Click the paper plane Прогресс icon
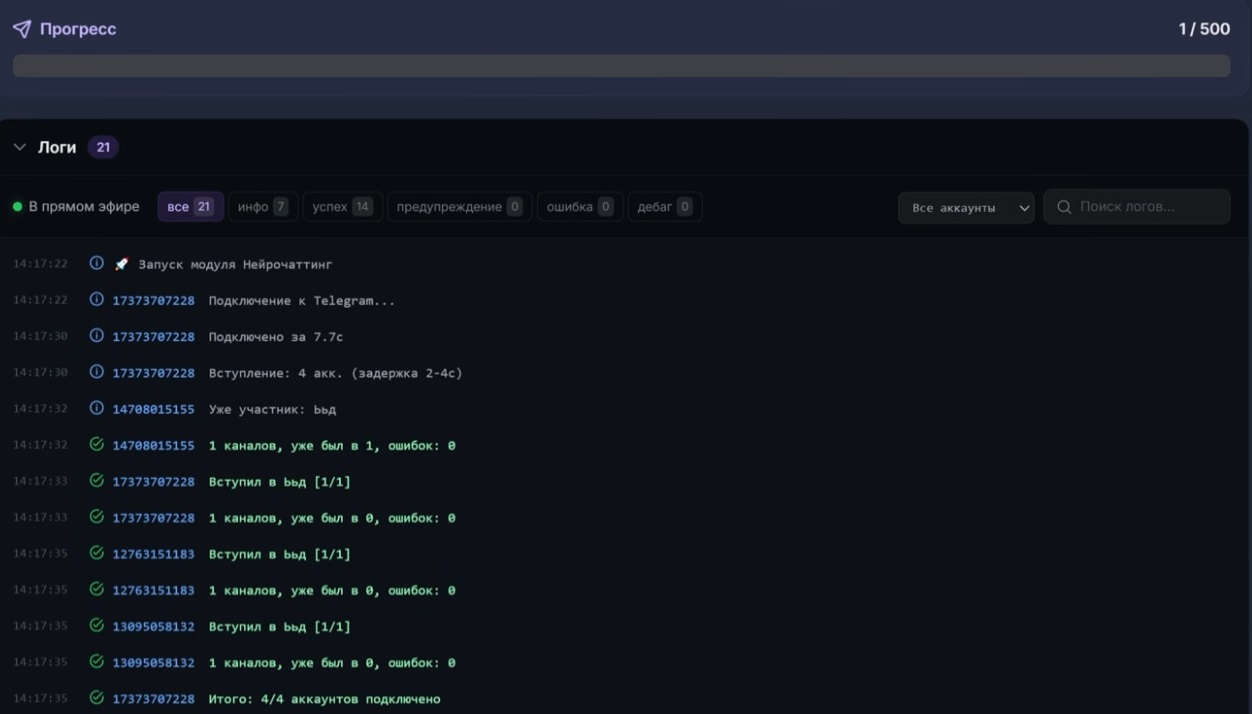1252x714 pixels. coord(22,29)
